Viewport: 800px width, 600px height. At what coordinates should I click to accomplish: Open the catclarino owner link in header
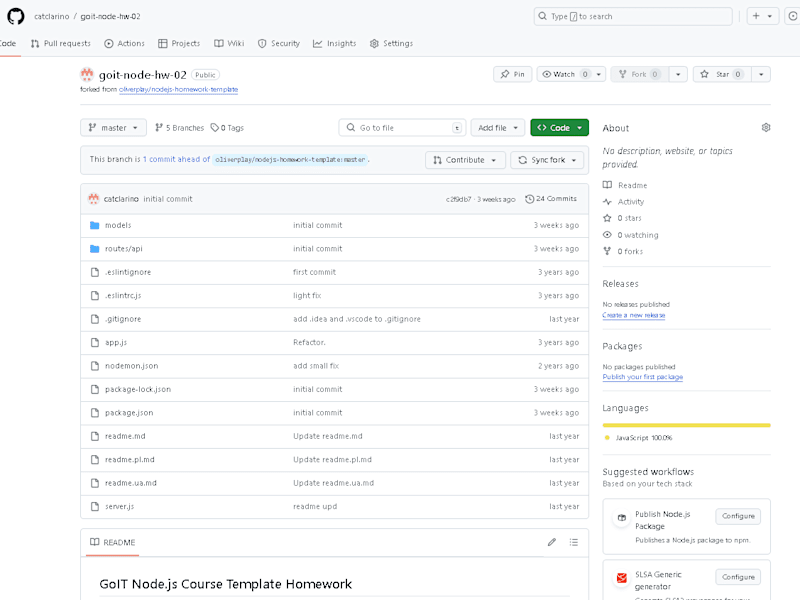(52, 16)
